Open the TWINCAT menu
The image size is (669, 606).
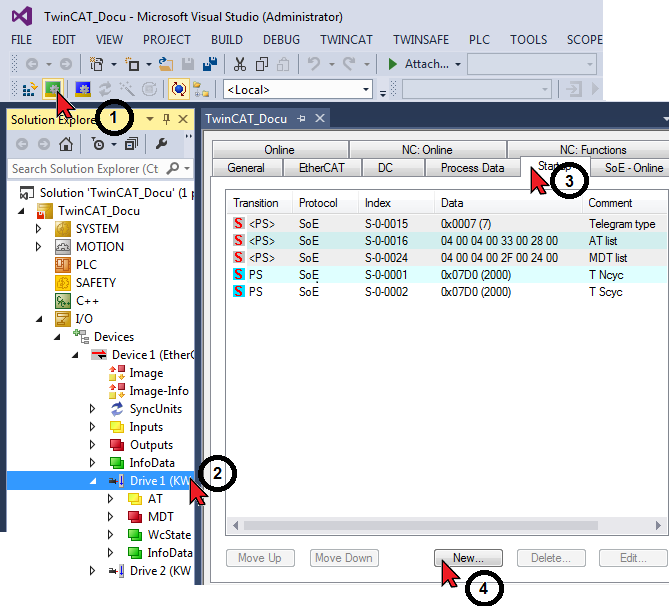click(x=346, y=40)
